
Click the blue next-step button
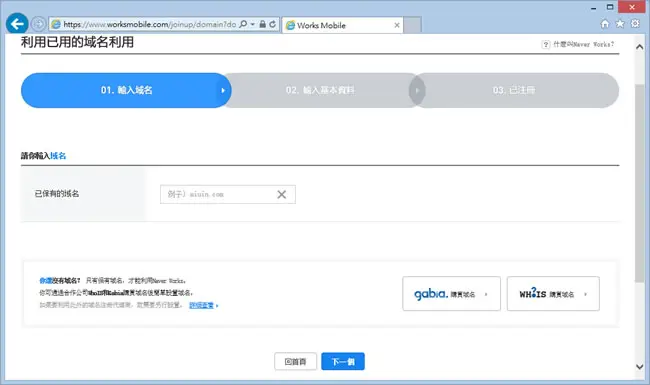(343, 361)
